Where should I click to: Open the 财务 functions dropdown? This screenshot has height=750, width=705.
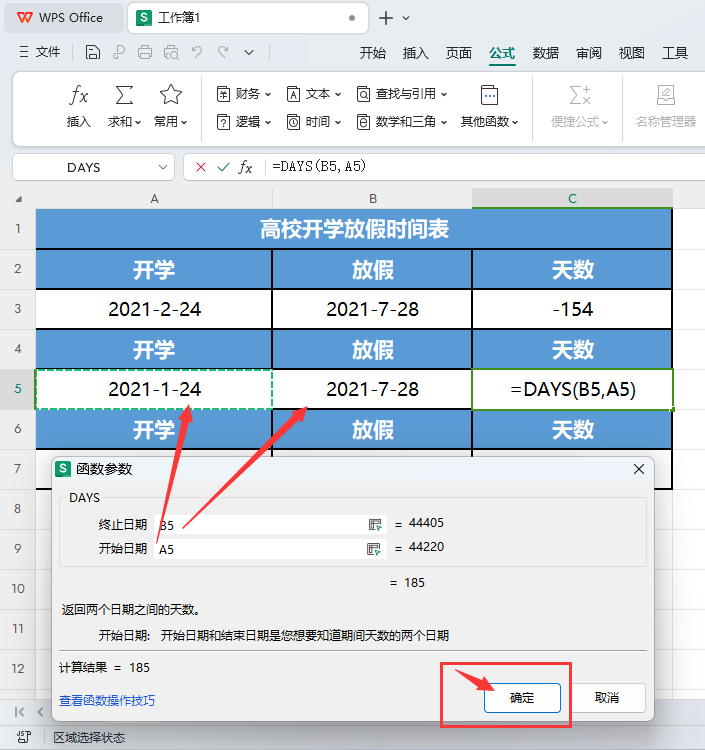pyautogui.click(x=243, y=94)
